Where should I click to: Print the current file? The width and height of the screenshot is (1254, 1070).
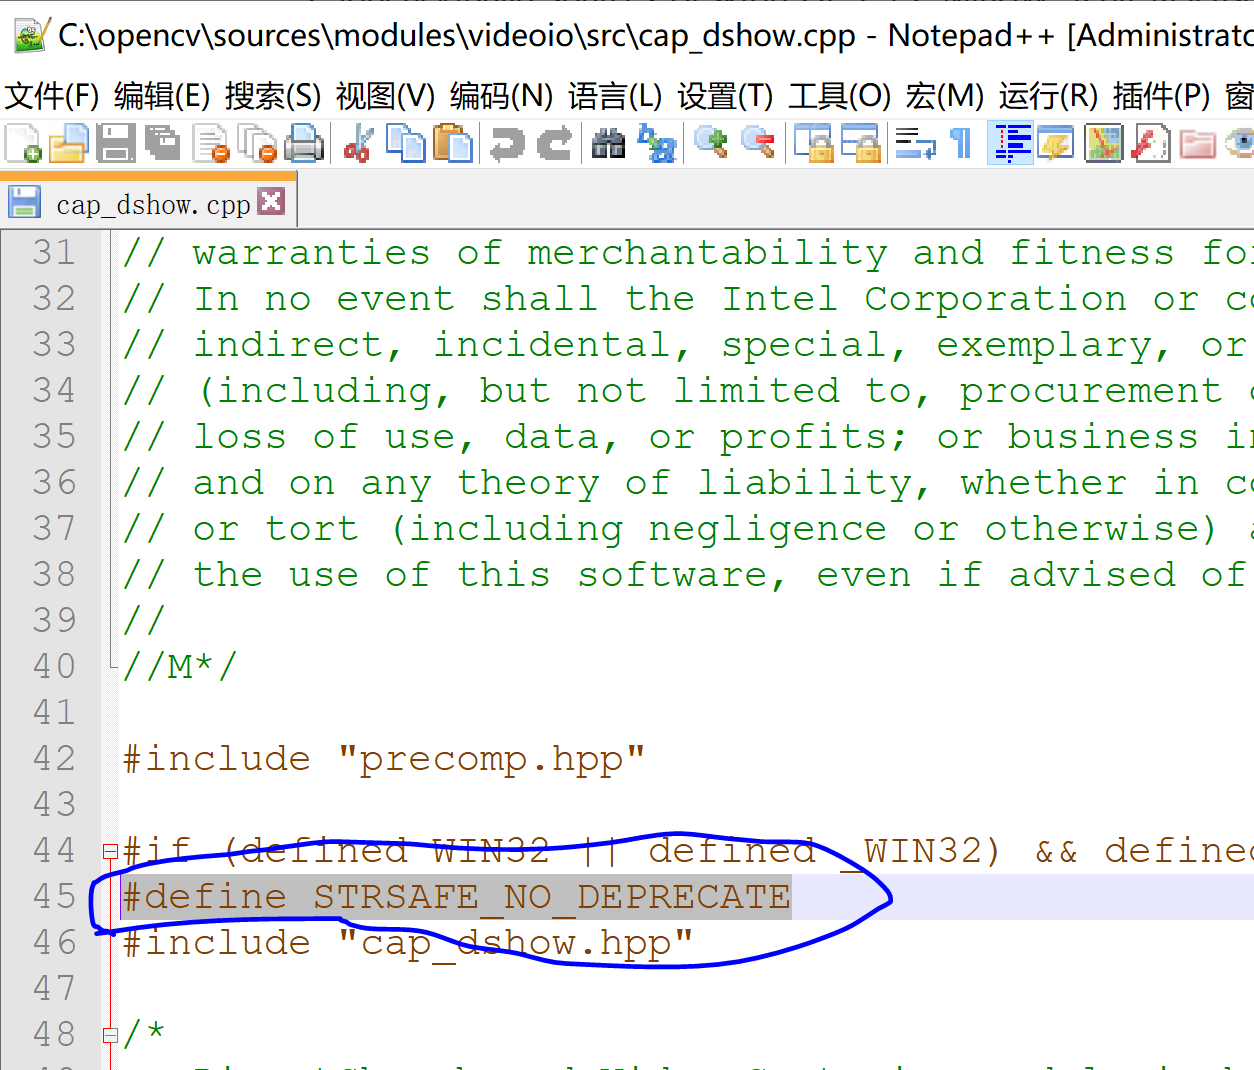(305, 143)
